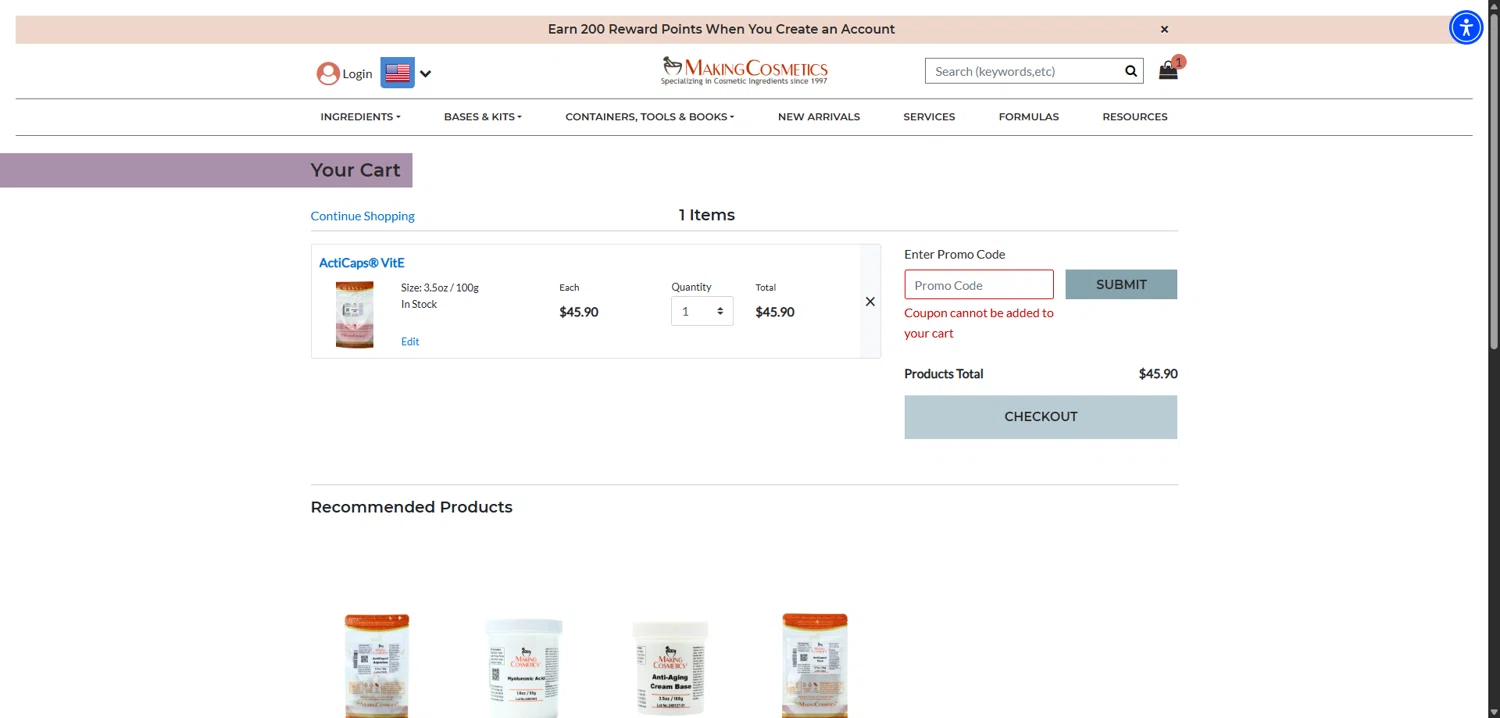Click the search magnifier icon
1500x718 pixels.
tap(1131, 71)
